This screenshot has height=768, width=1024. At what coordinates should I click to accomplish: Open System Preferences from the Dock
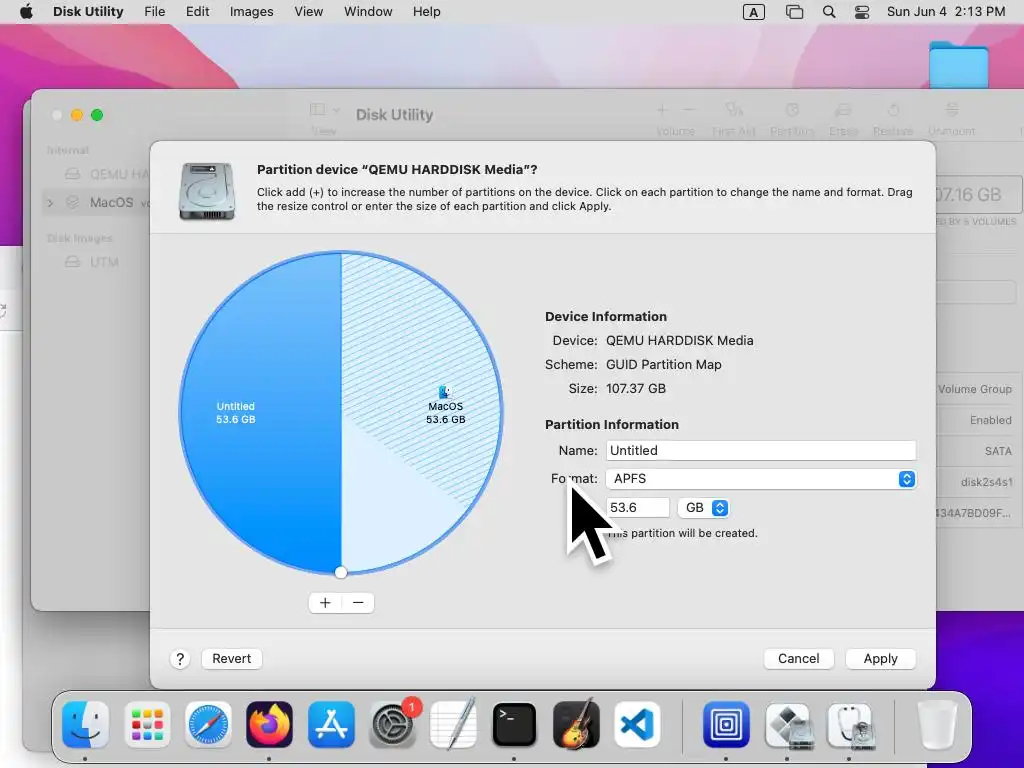point(393,724)
